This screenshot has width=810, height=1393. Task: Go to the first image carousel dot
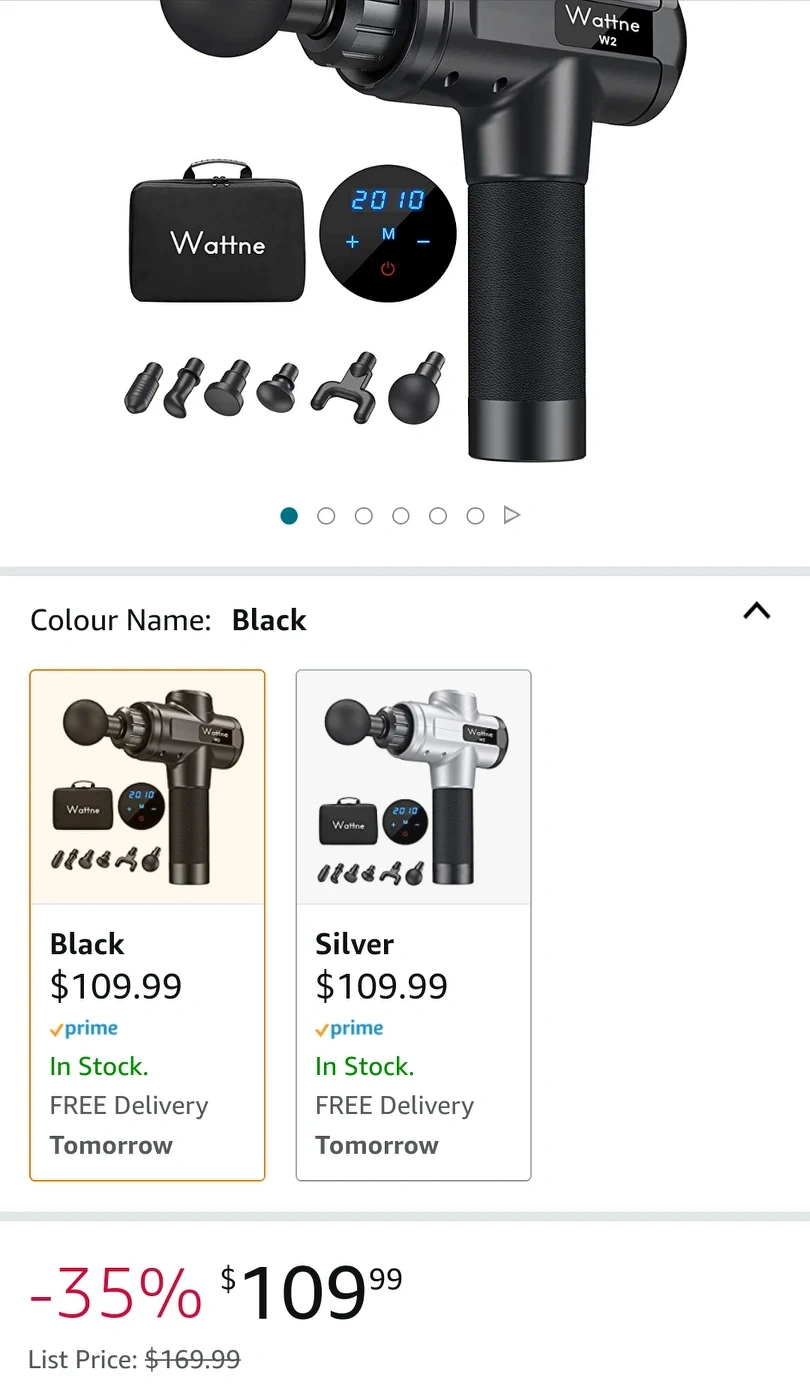(289, 515)
